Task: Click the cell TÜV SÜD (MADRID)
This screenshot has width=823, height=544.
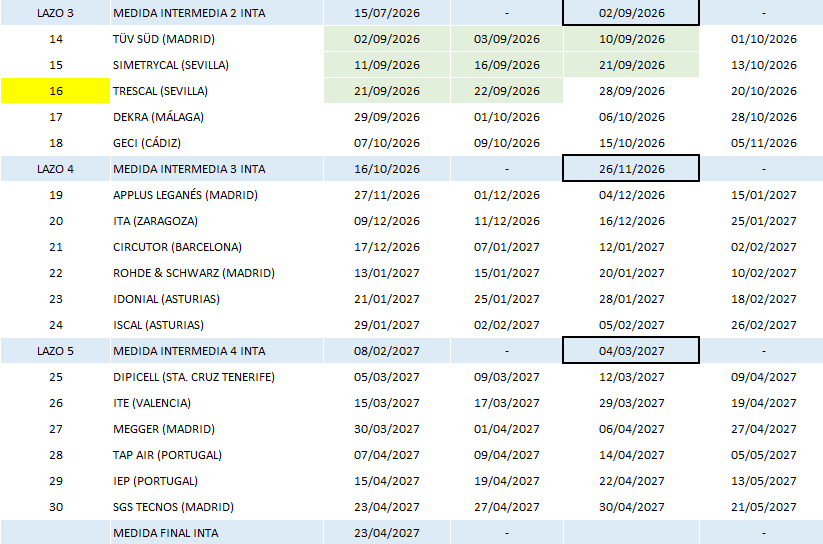Action: pos(217,39)
